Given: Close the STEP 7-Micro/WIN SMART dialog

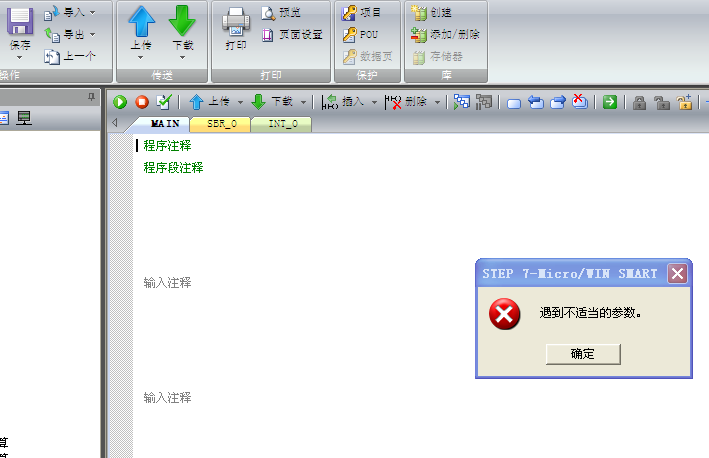Looking at the screenshot, I should [677, 274].
